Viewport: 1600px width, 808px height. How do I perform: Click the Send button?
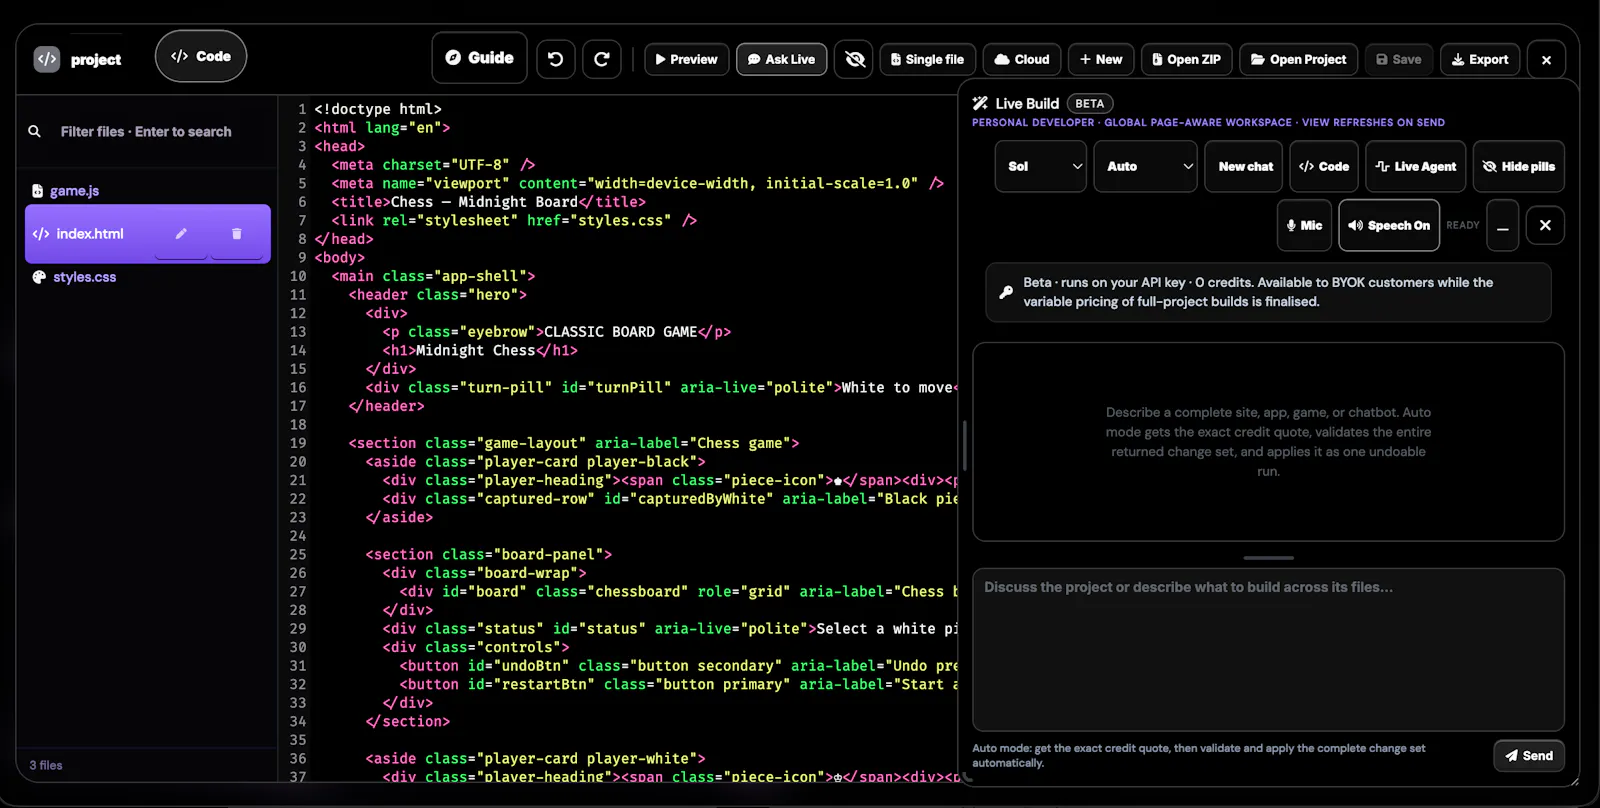tap(1529, 756)
